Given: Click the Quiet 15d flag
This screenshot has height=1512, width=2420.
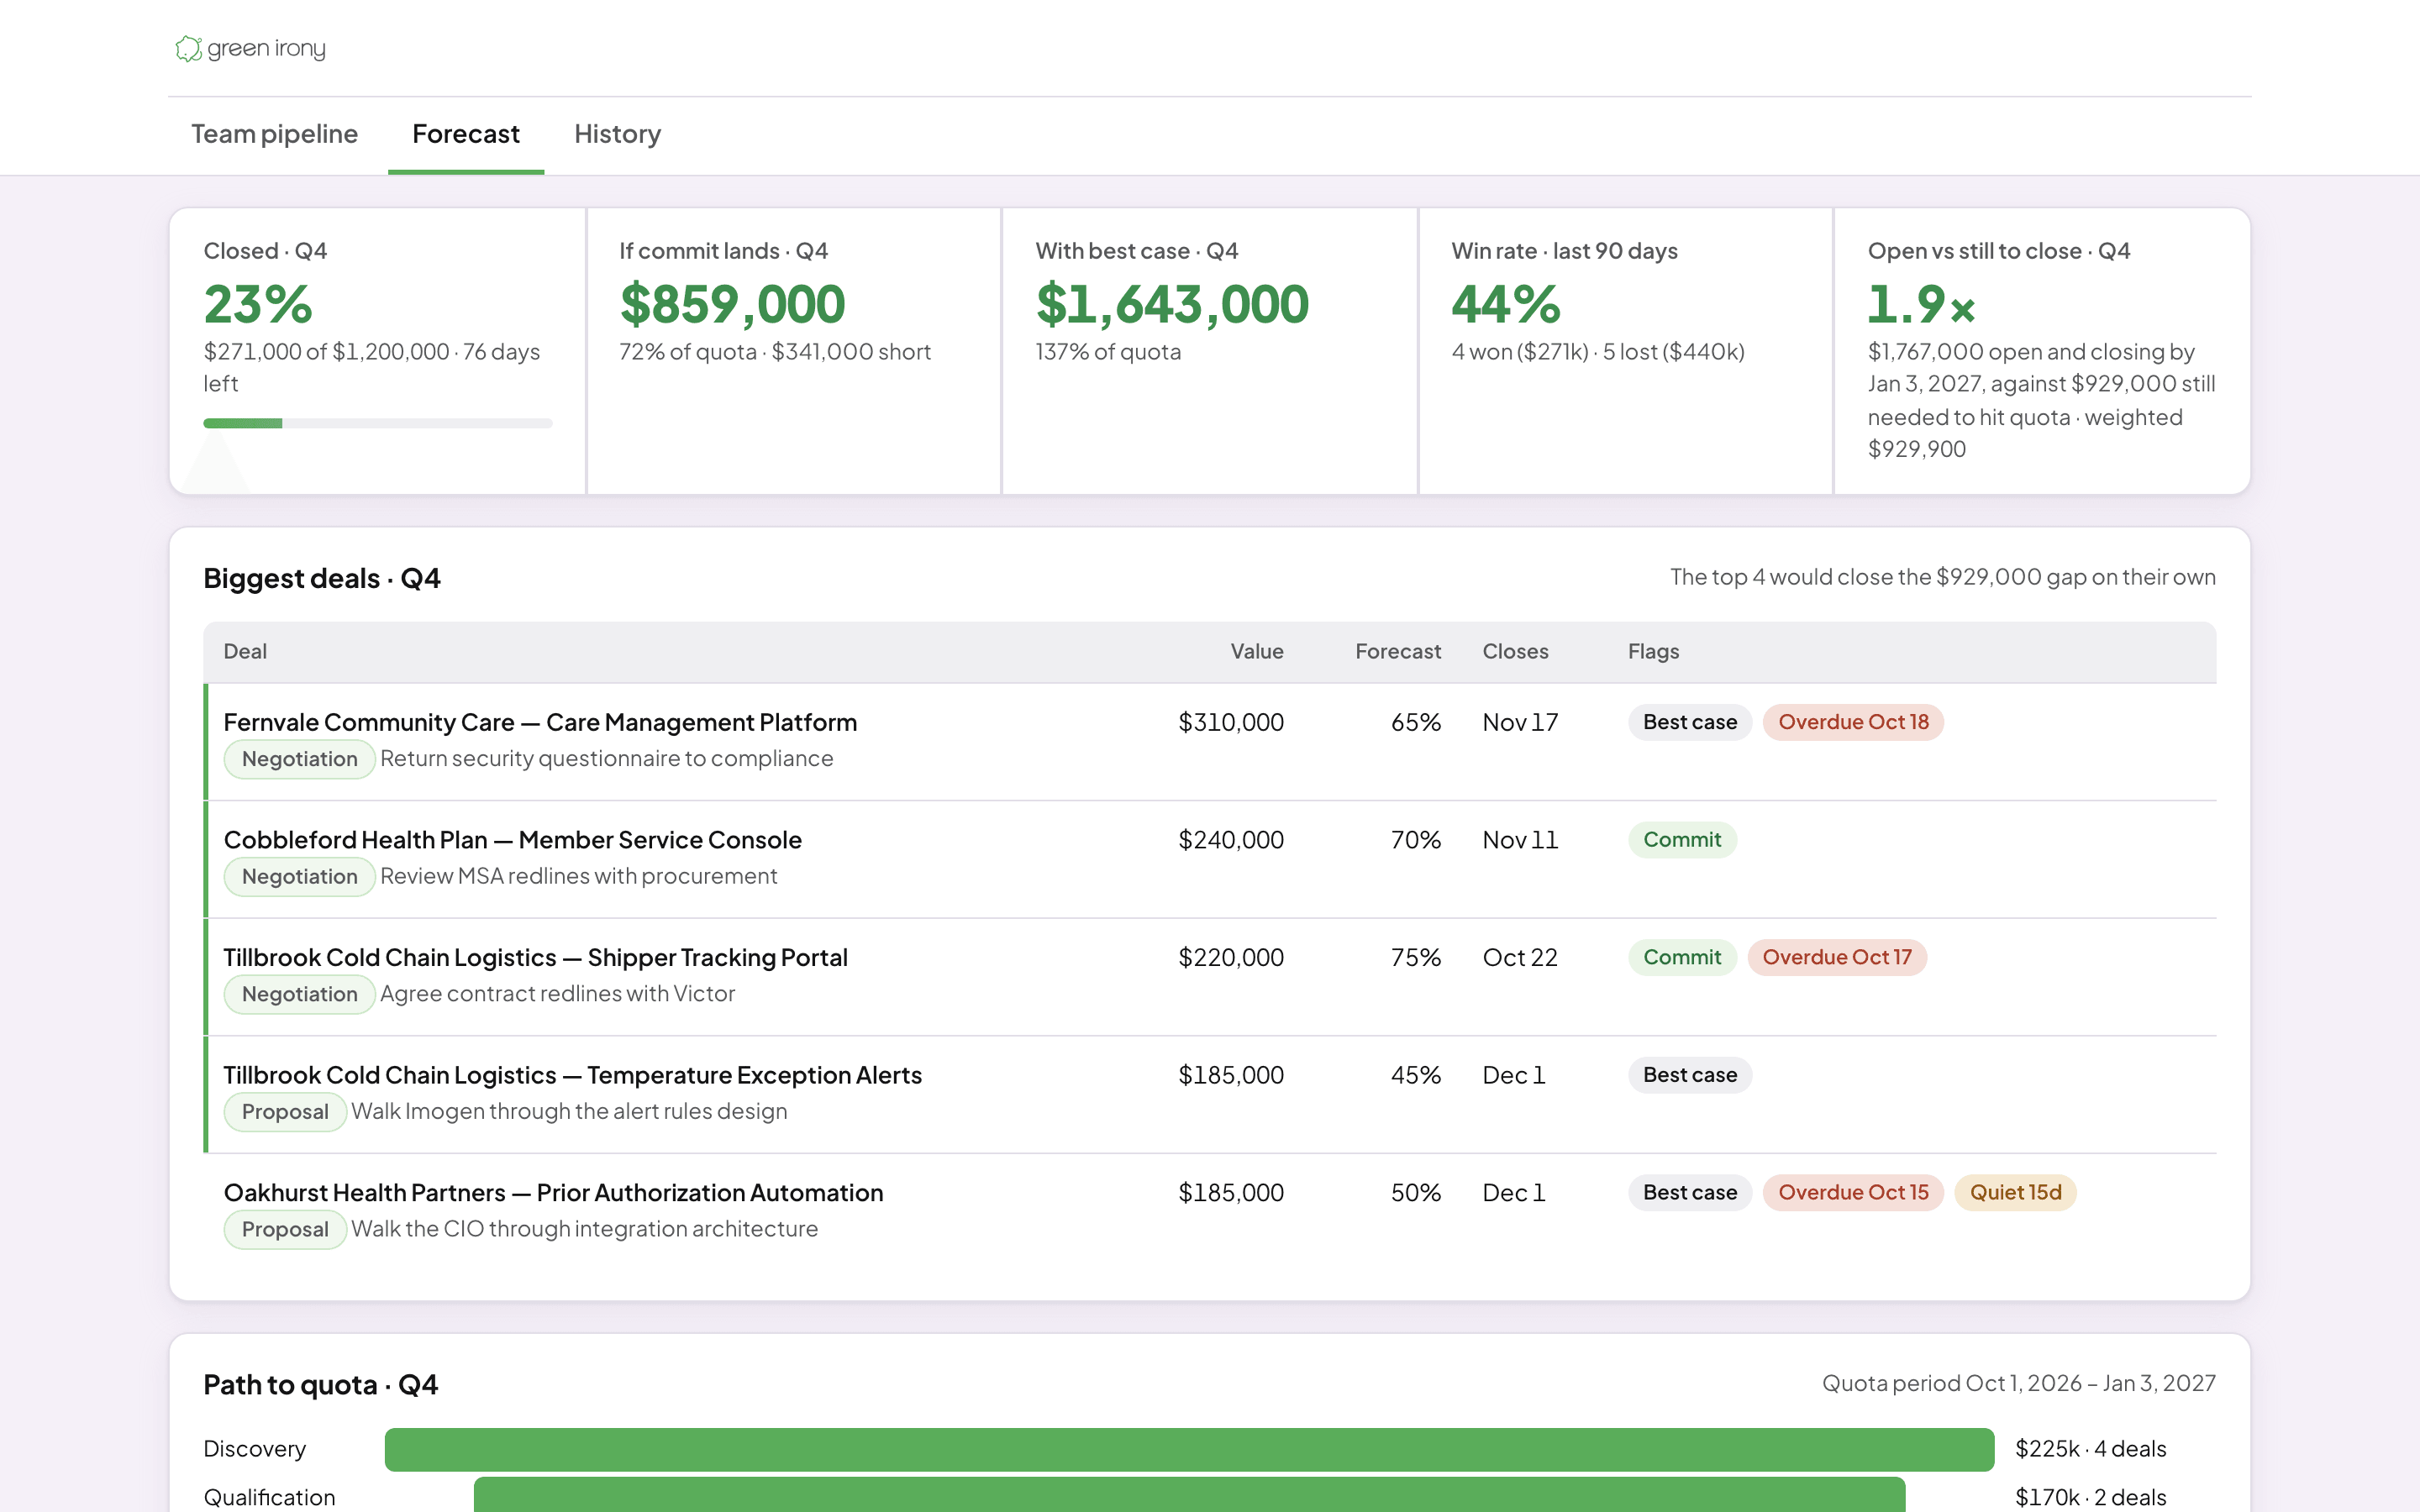Looking at the screenshot, I should click(x=2015, y=1192).
